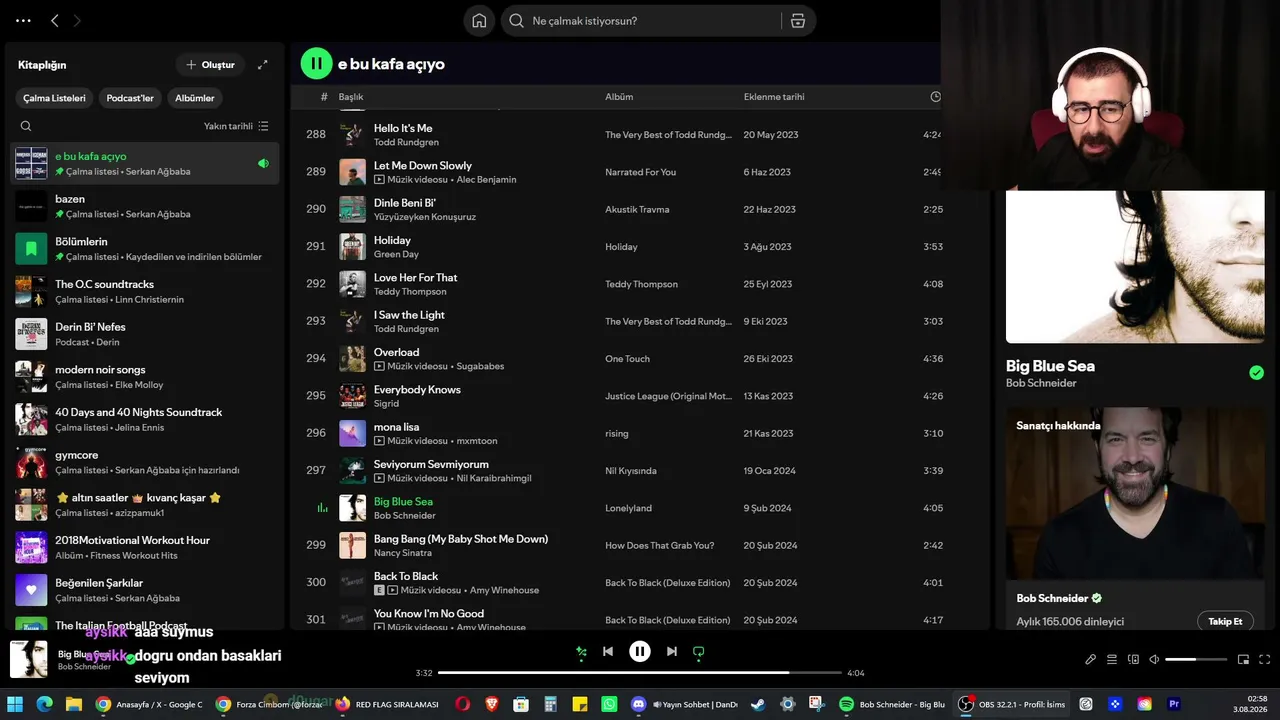Open WhatsApp from the taskbar
Screen dimensions: 1280x720
(x=609, y=704)
